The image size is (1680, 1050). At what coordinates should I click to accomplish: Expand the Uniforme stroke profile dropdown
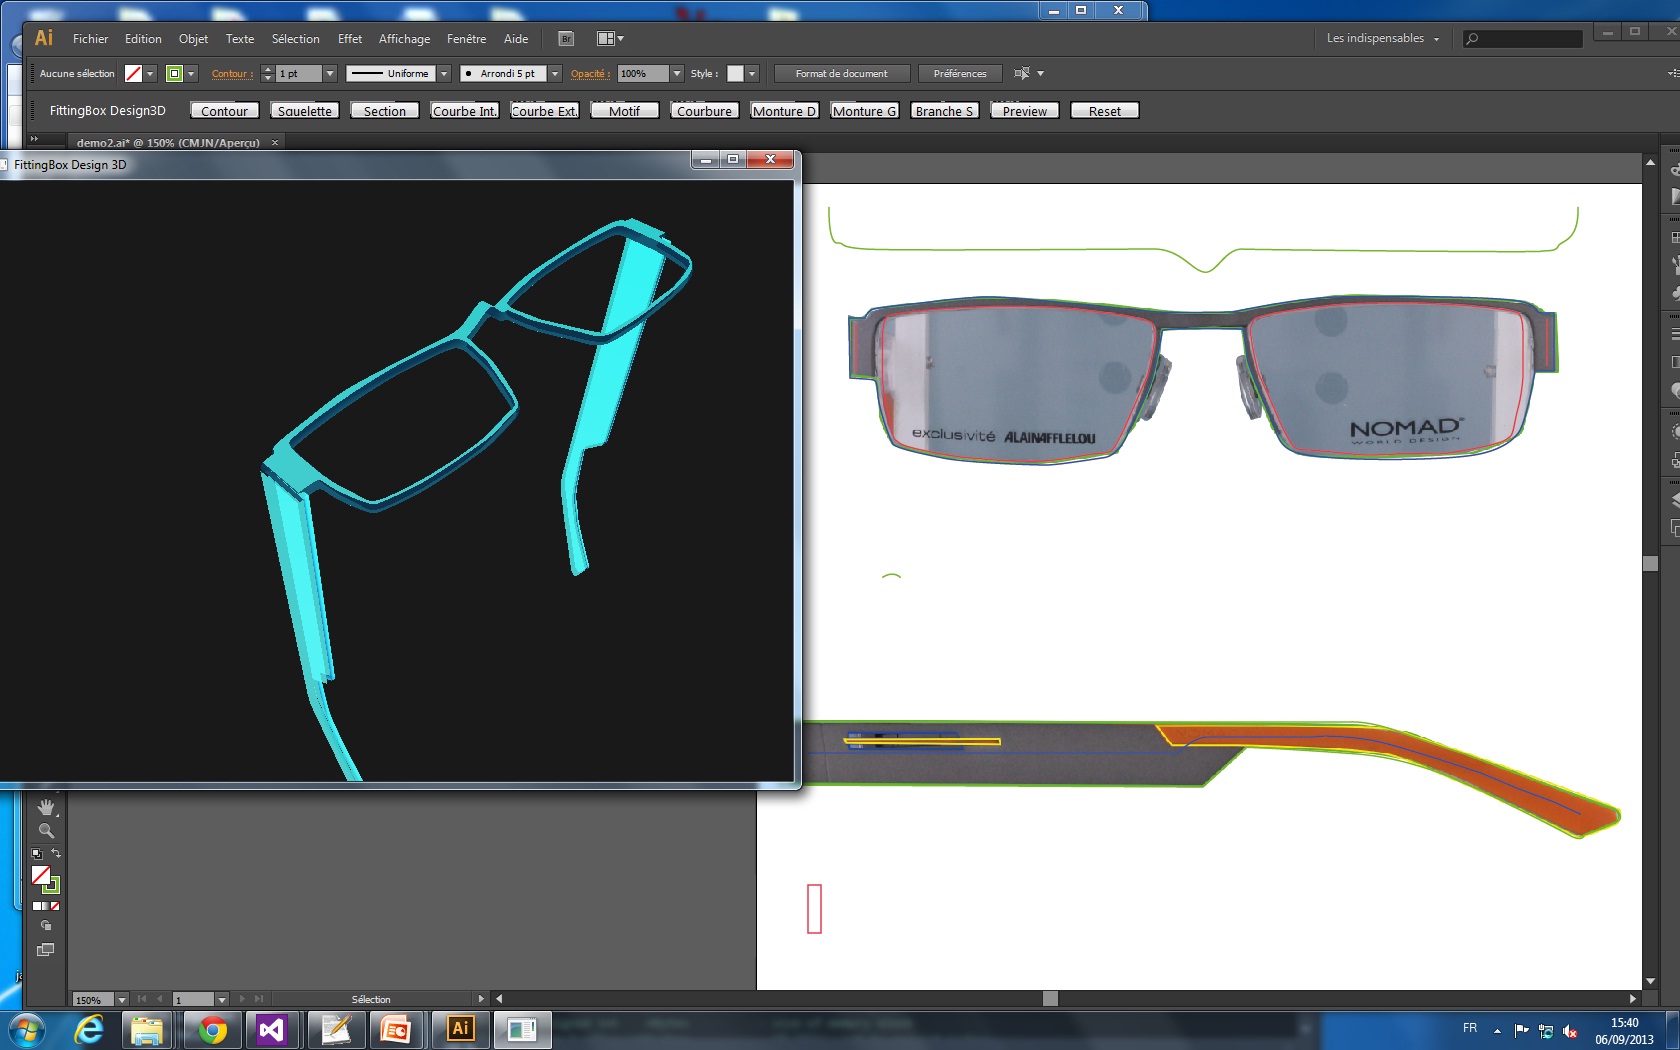444,74
